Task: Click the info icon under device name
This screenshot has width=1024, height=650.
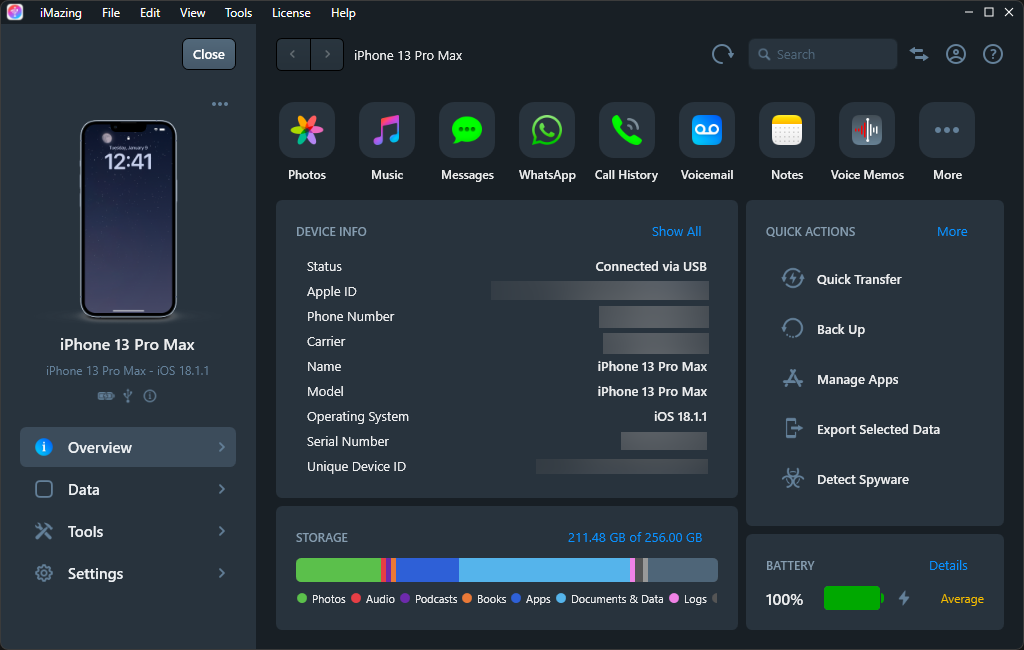Action: tap(150, 396)
